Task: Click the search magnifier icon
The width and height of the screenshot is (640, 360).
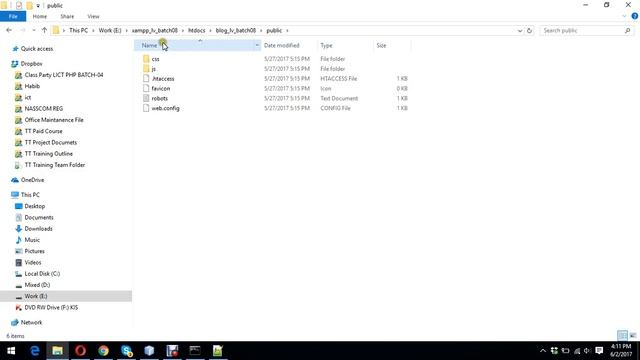Action: point(627,31)
